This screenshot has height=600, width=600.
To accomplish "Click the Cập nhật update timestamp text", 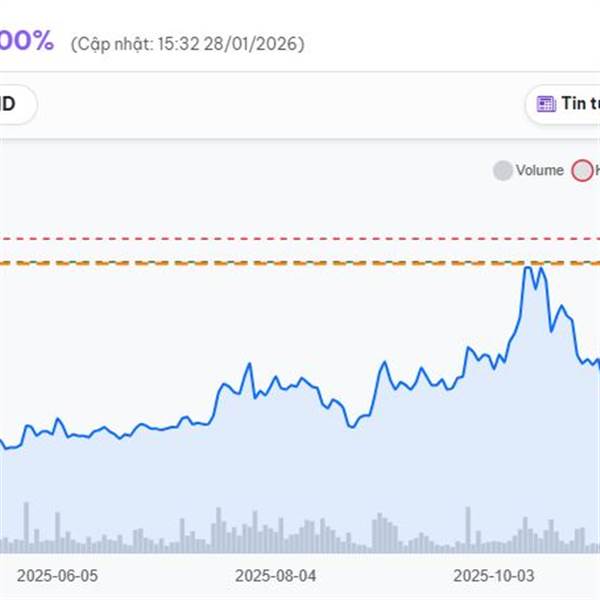I will coord(187,44).
